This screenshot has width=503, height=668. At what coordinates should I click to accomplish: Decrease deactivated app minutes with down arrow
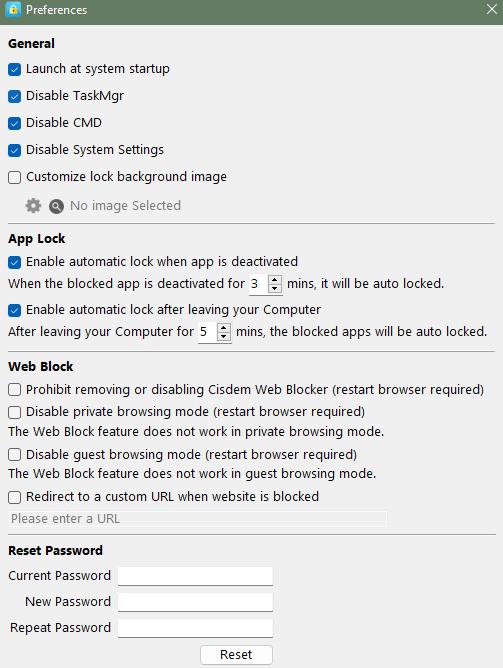275,288
